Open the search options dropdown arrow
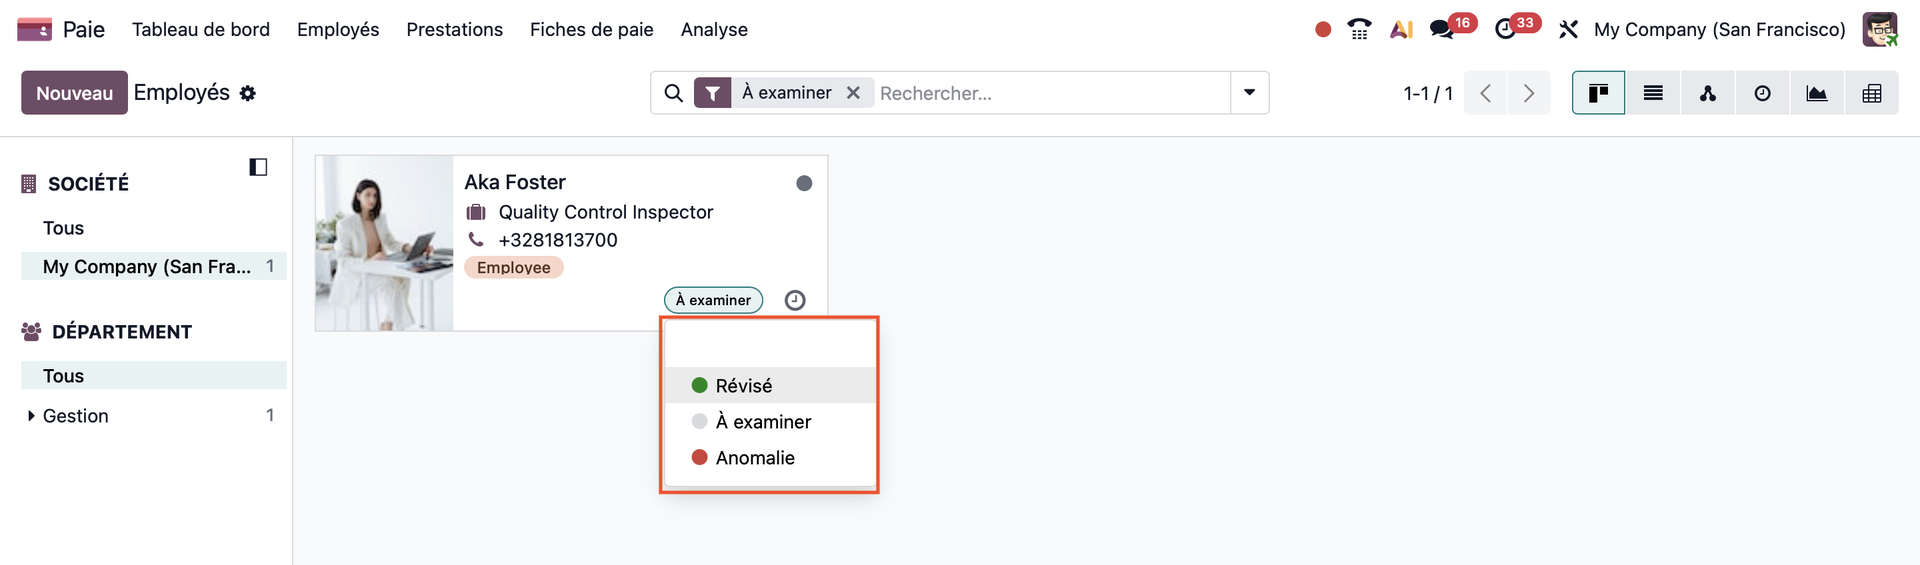 [x=1249, y=93]
